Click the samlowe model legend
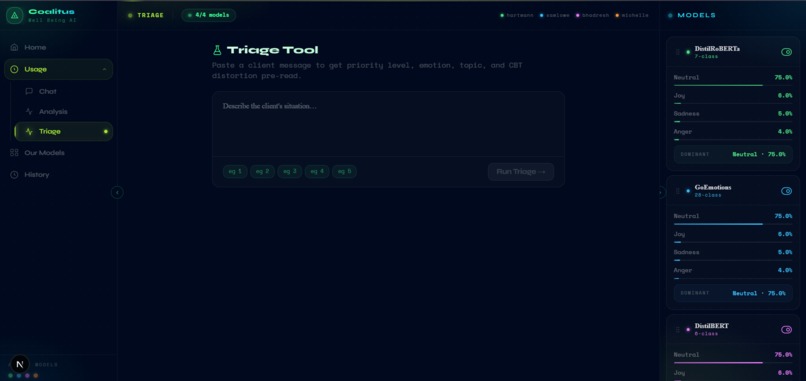Image resolution: width=806 pixels, height=381 pixels. 555,15
